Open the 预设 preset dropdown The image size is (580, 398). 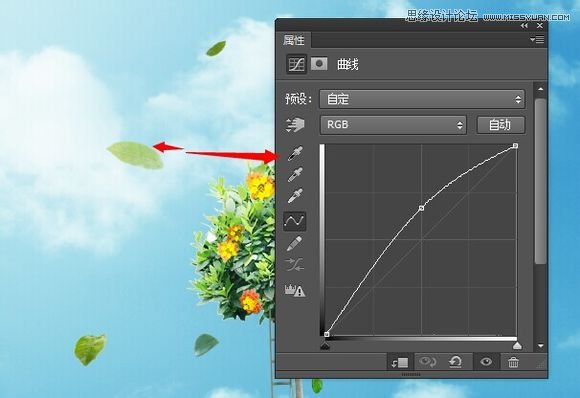click(422, 99)
